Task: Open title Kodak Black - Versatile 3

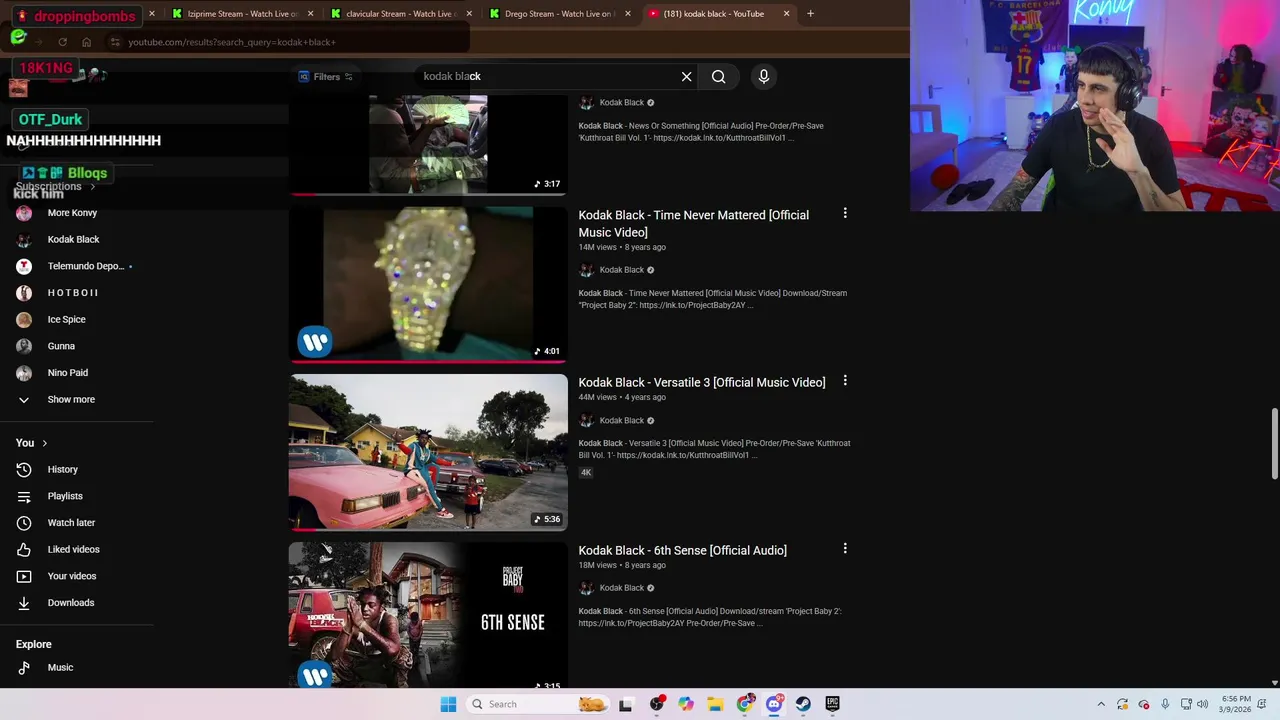Action: (x=701, y=382)
